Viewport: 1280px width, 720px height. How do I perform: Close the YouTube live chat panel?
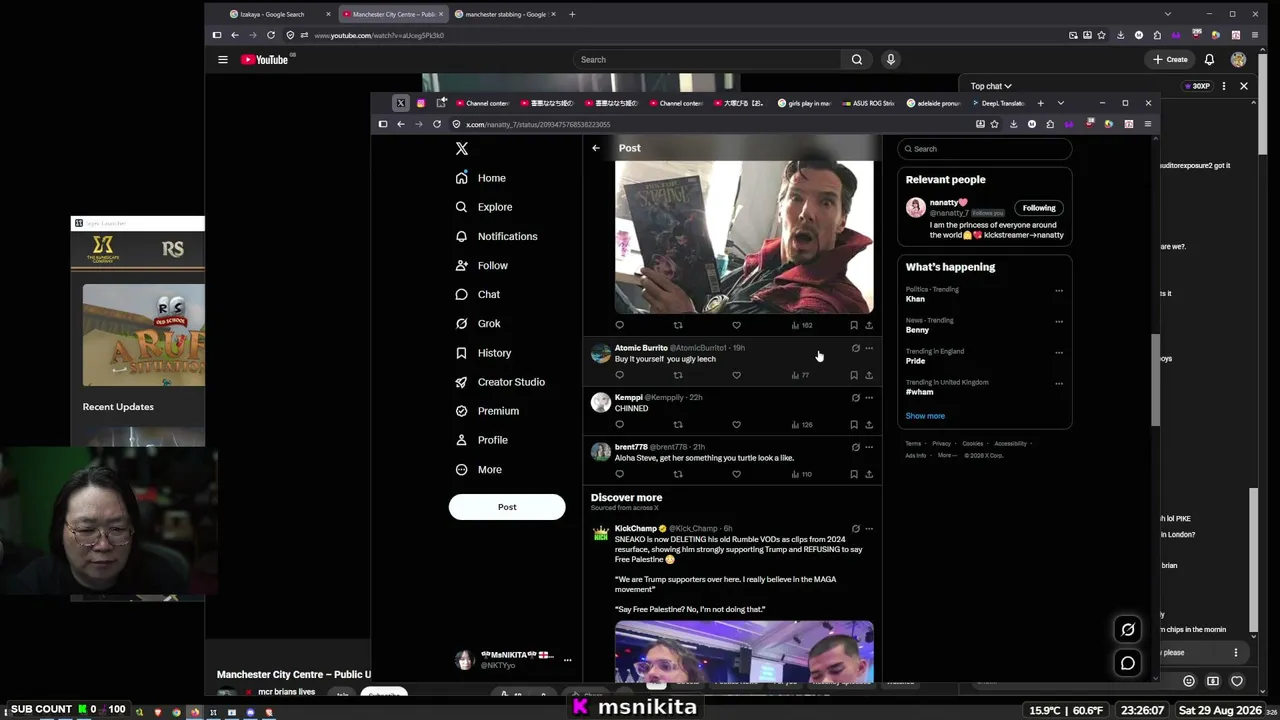click(x=1244, y=86)
